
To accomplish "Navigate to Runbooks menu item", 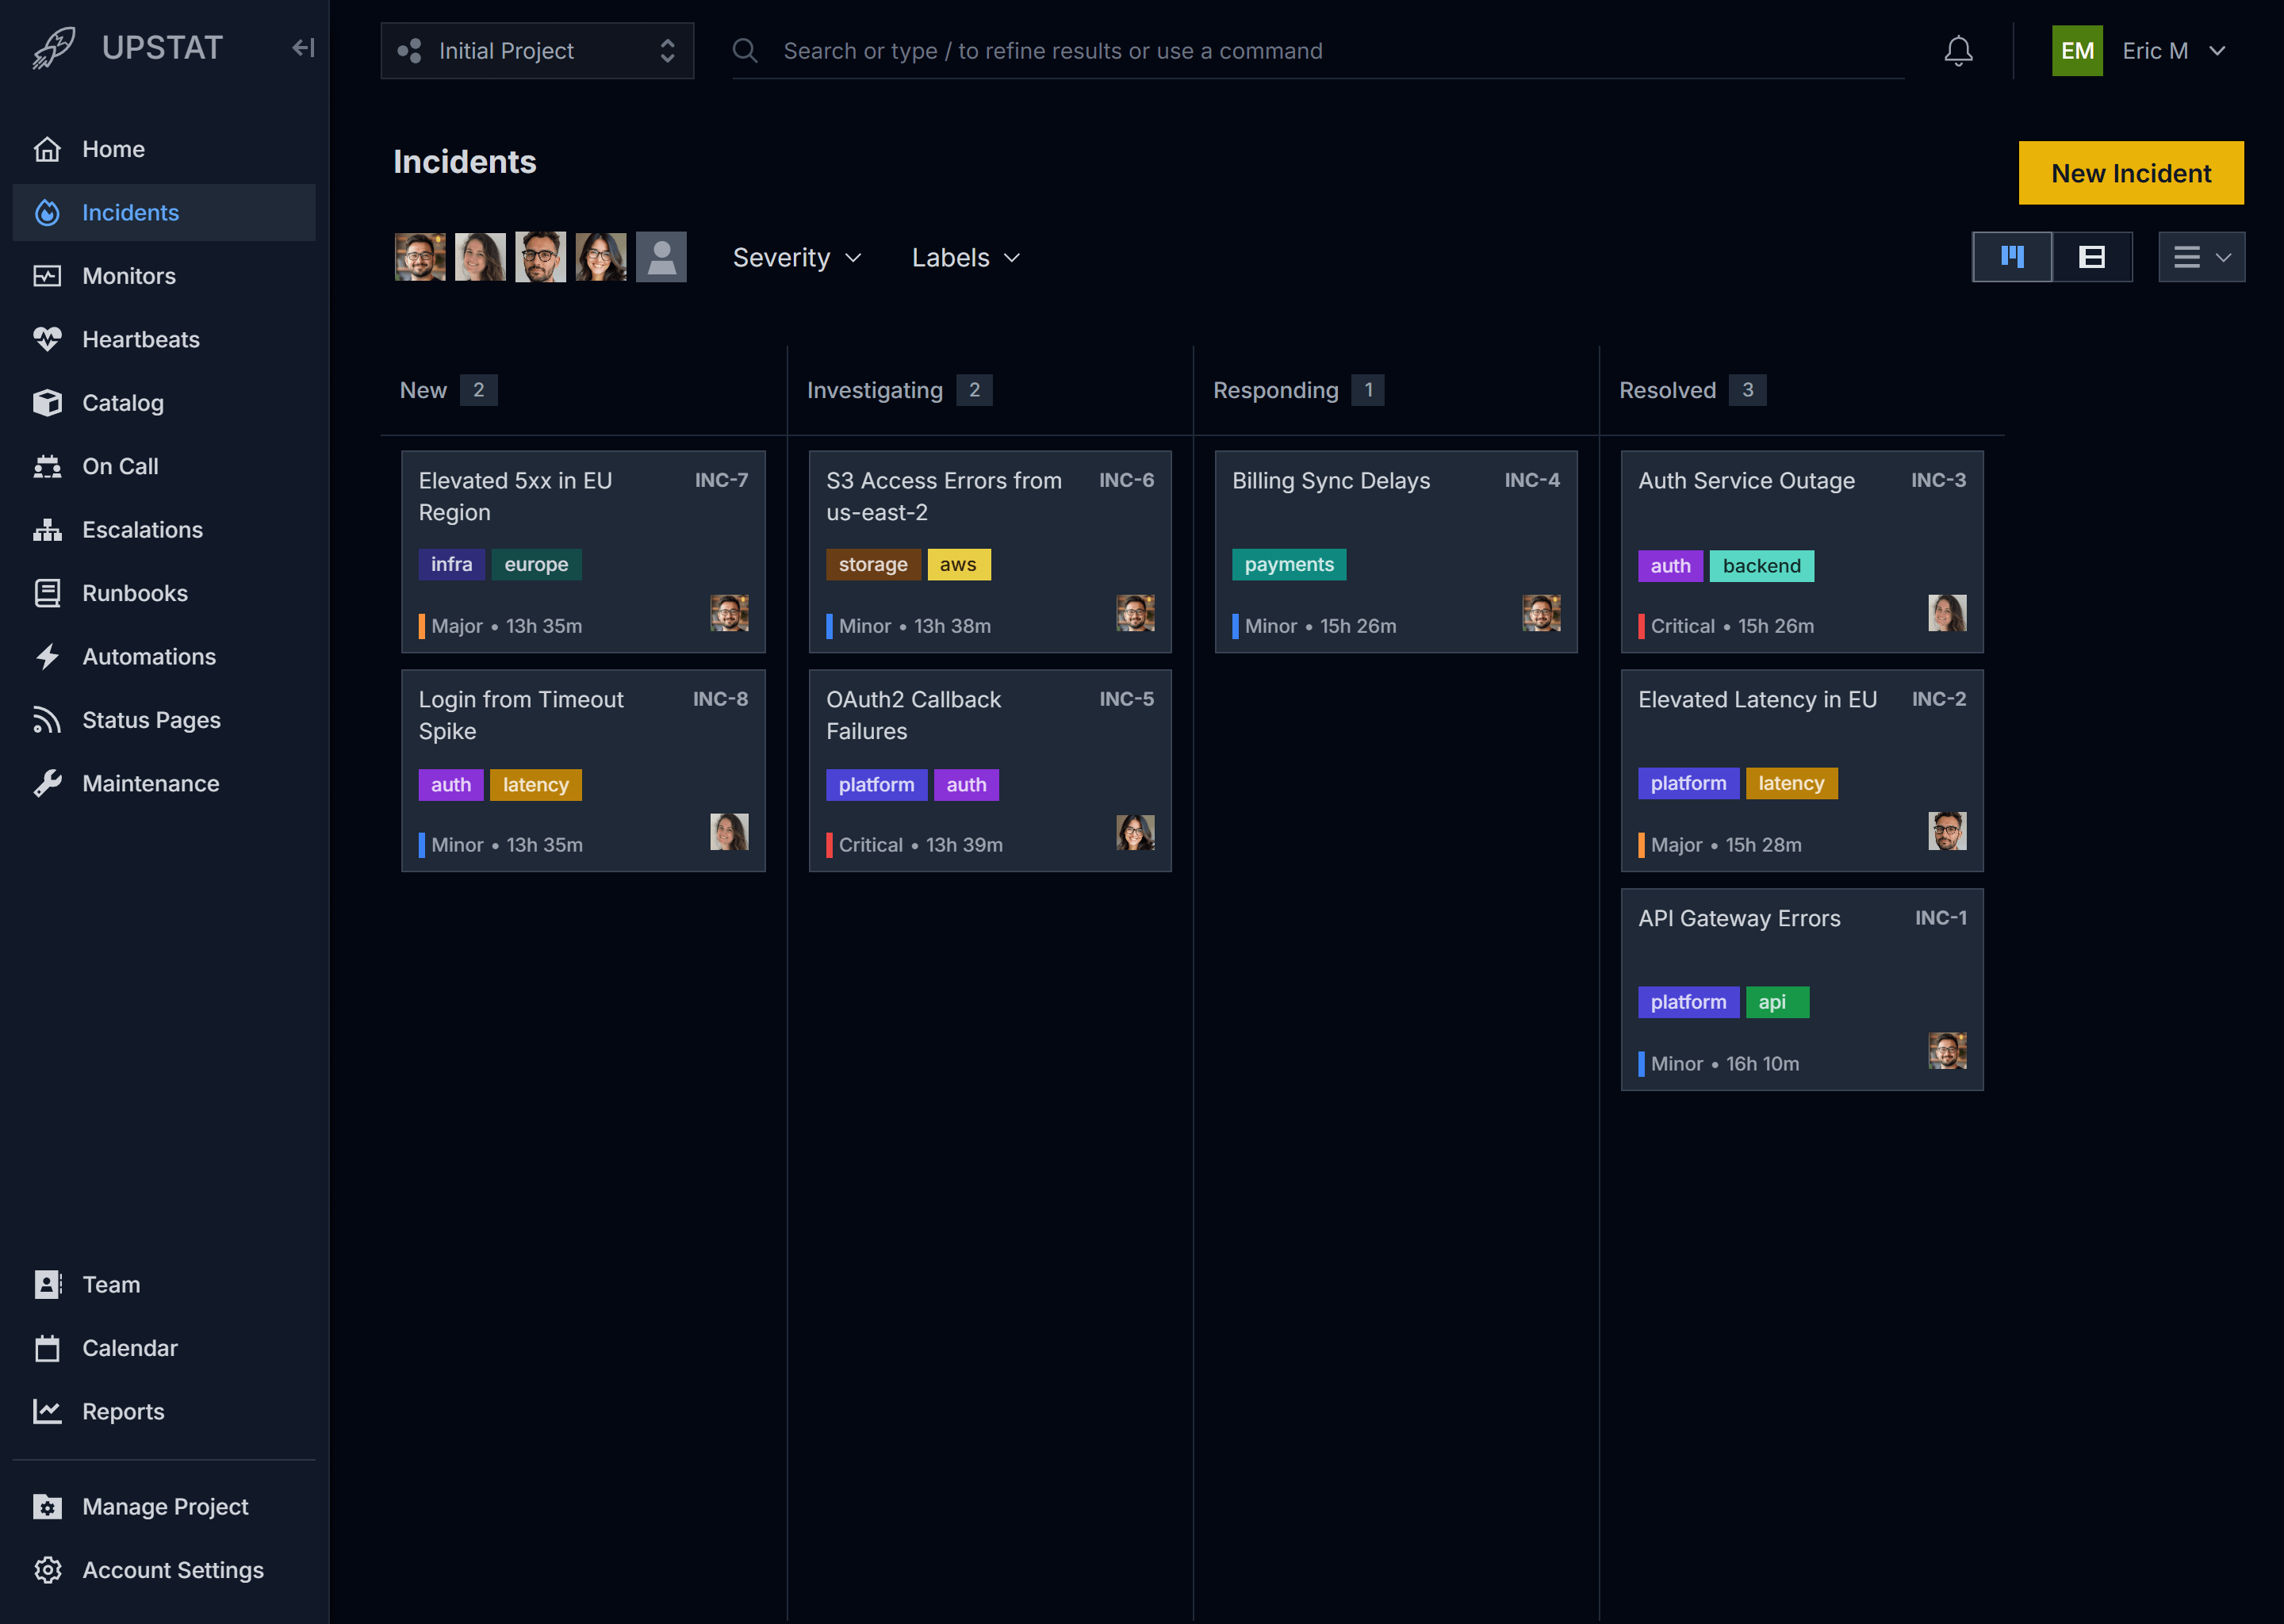I will (134, 593).
